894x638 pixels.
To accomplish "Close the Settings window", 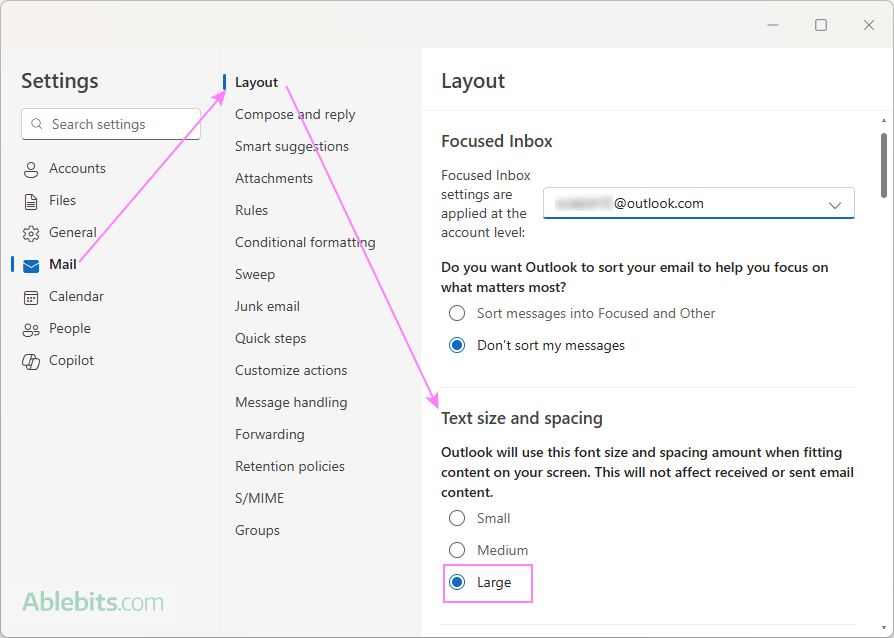I will [869, 25].
